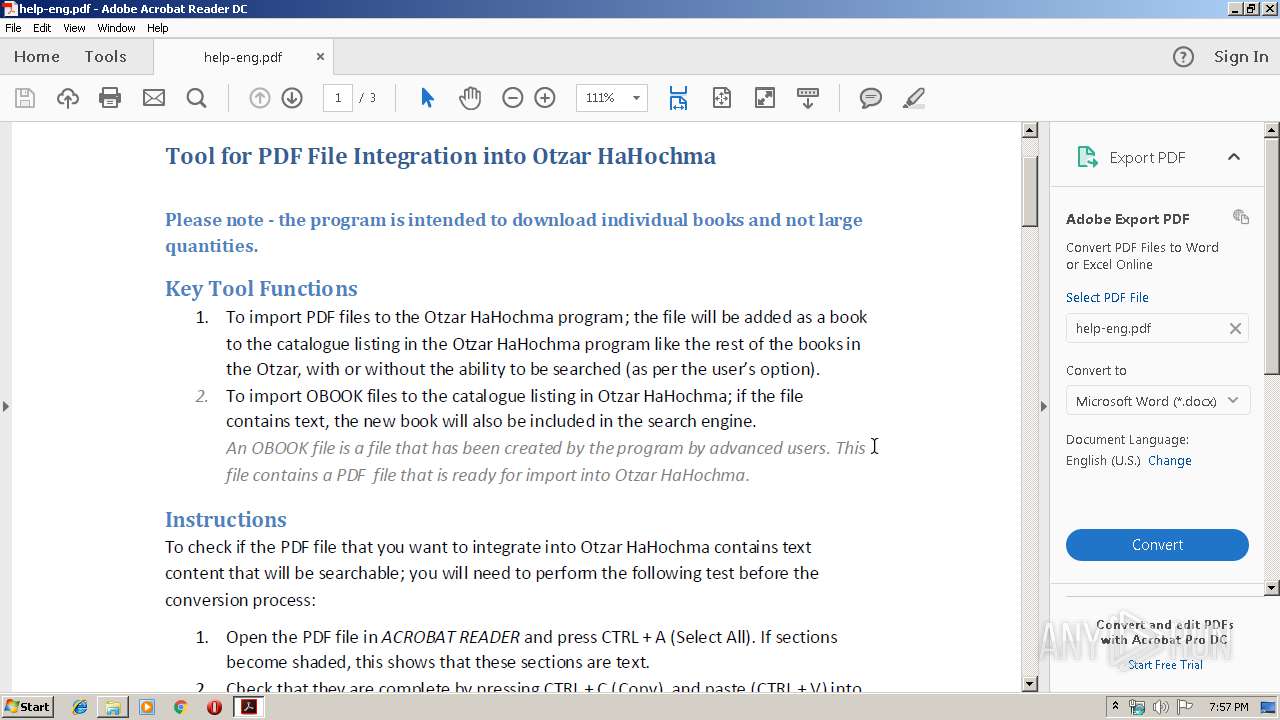Open the Find text magnifier
The image size is (1280, 720).
[196, 98]
